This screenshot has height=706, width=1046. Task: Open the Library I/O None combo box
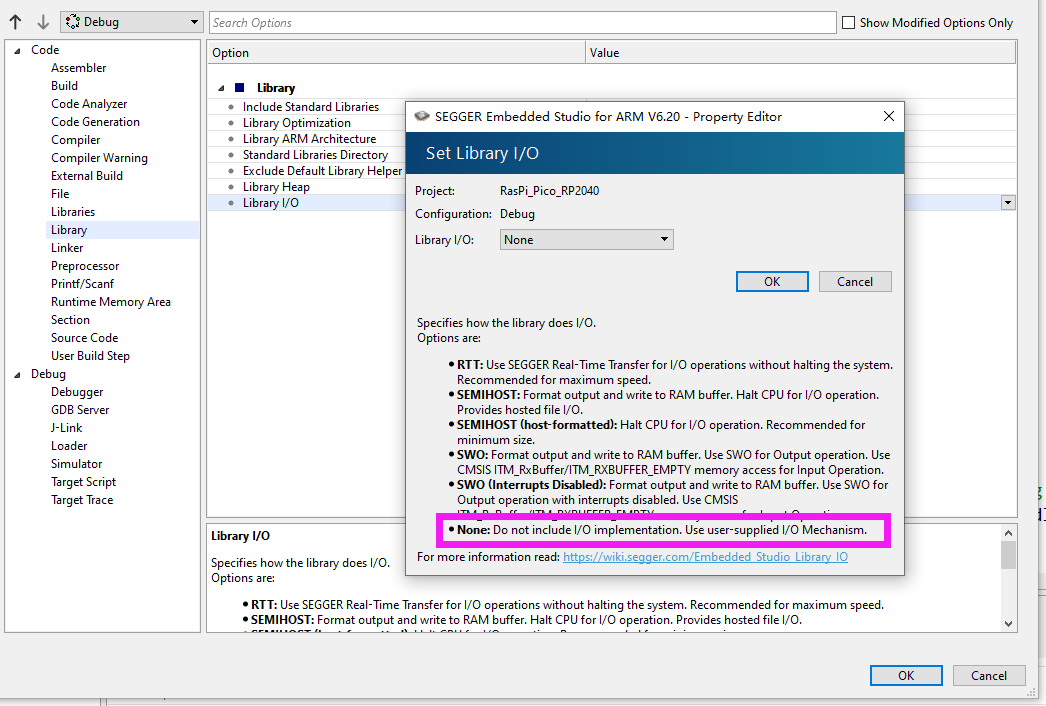tap(586, 240)
